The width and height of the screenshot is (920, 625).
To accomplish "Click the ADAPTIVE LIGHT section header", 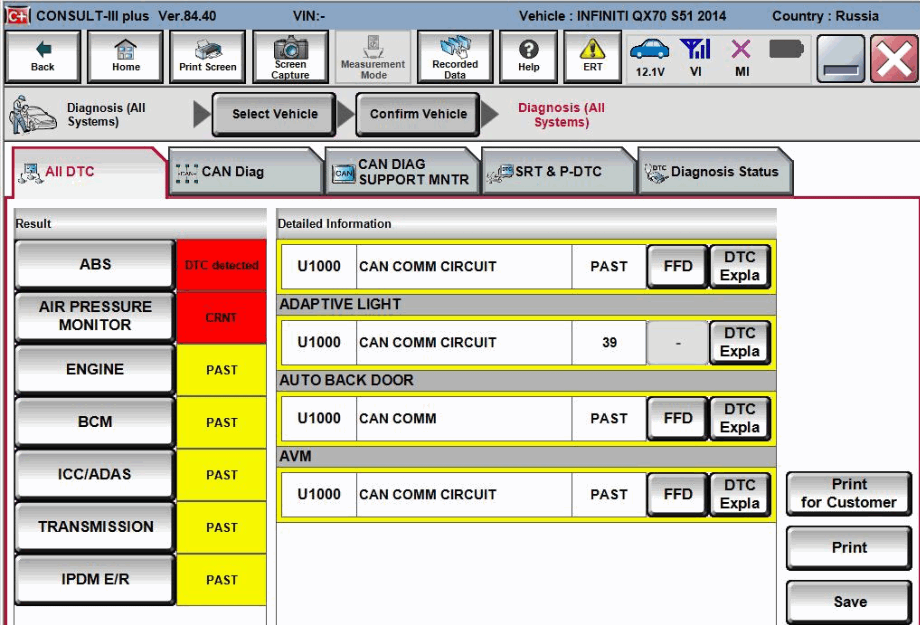I will coord(526,305).
